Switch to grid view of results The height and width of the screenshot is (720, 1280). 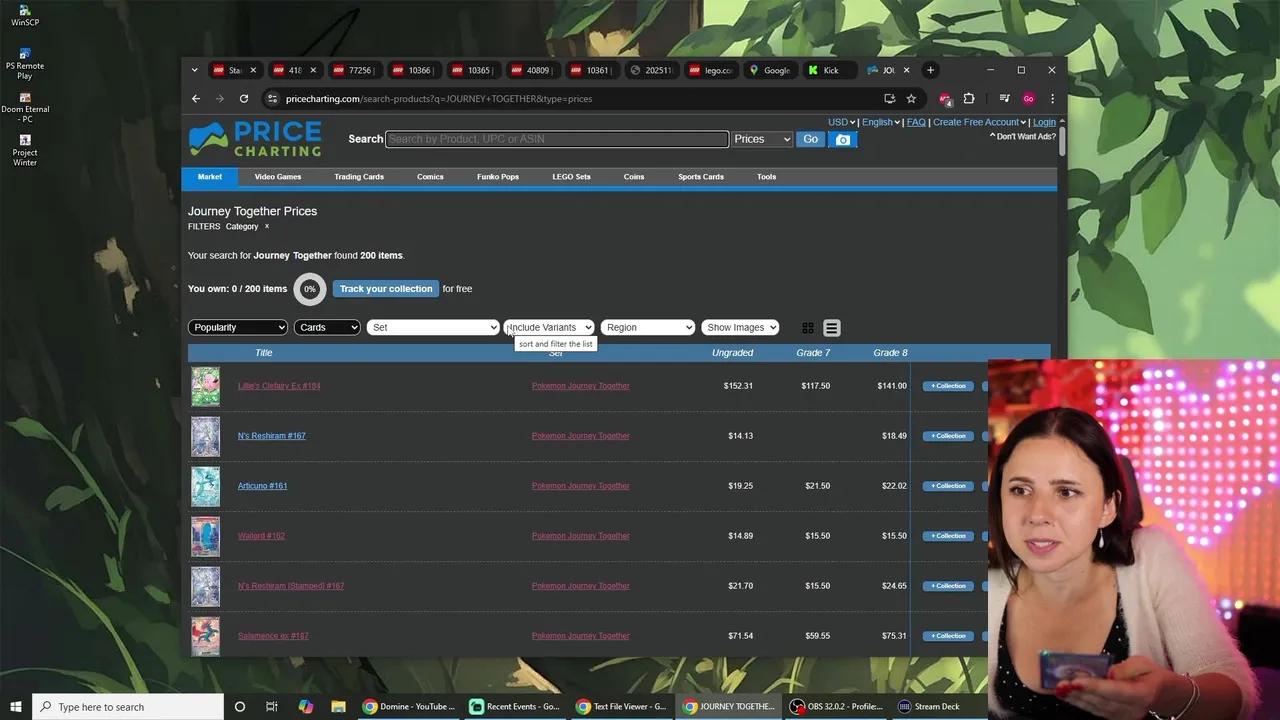(x=807, y=327)
